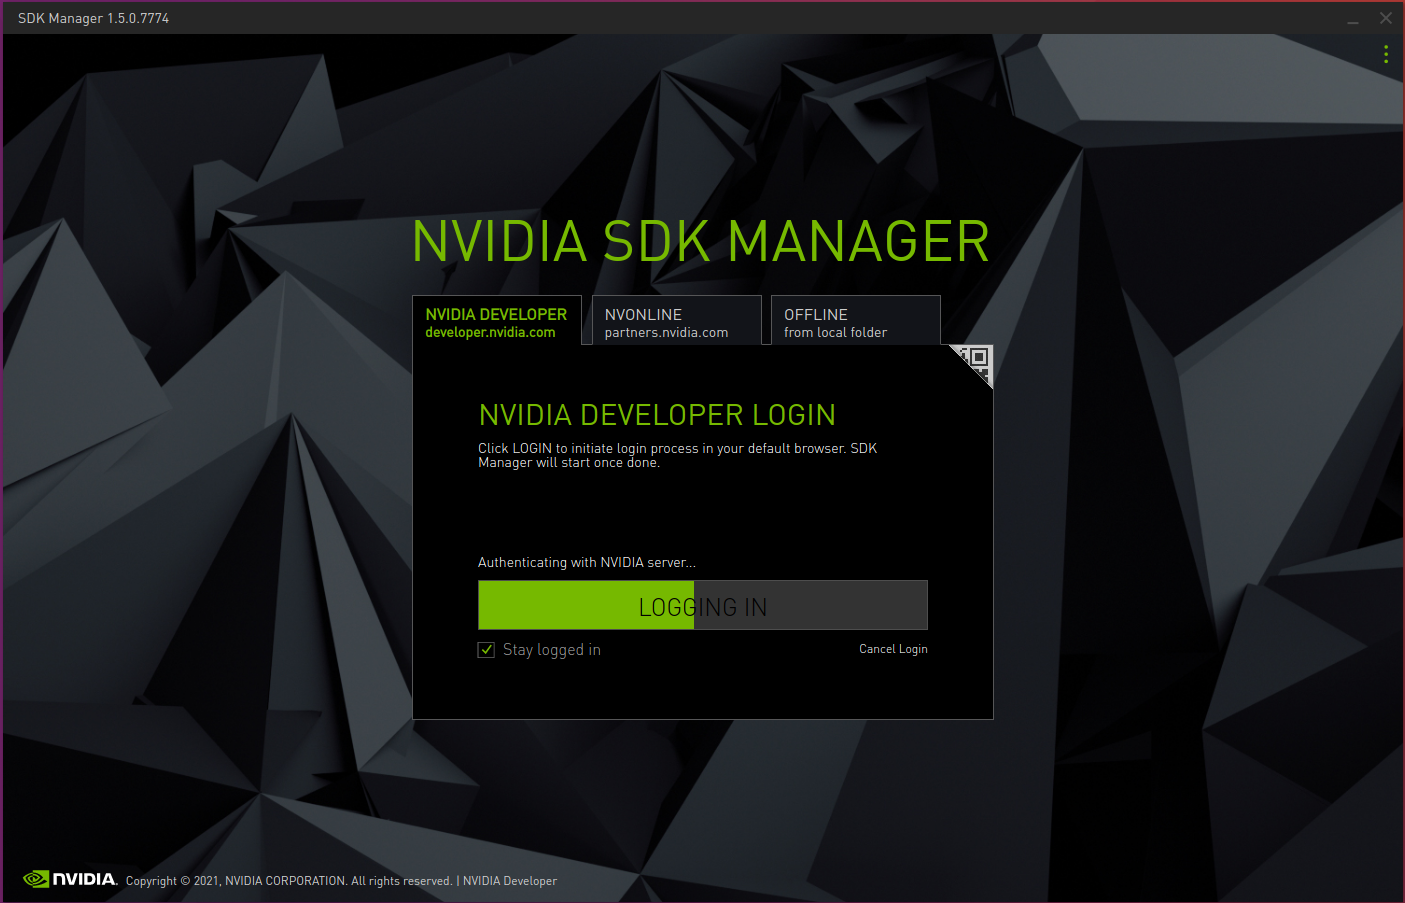Viewport: 1405px width, 903px height.
Task: Uncheck the "Stay logged in" checkbox
Action: [486, 649]
